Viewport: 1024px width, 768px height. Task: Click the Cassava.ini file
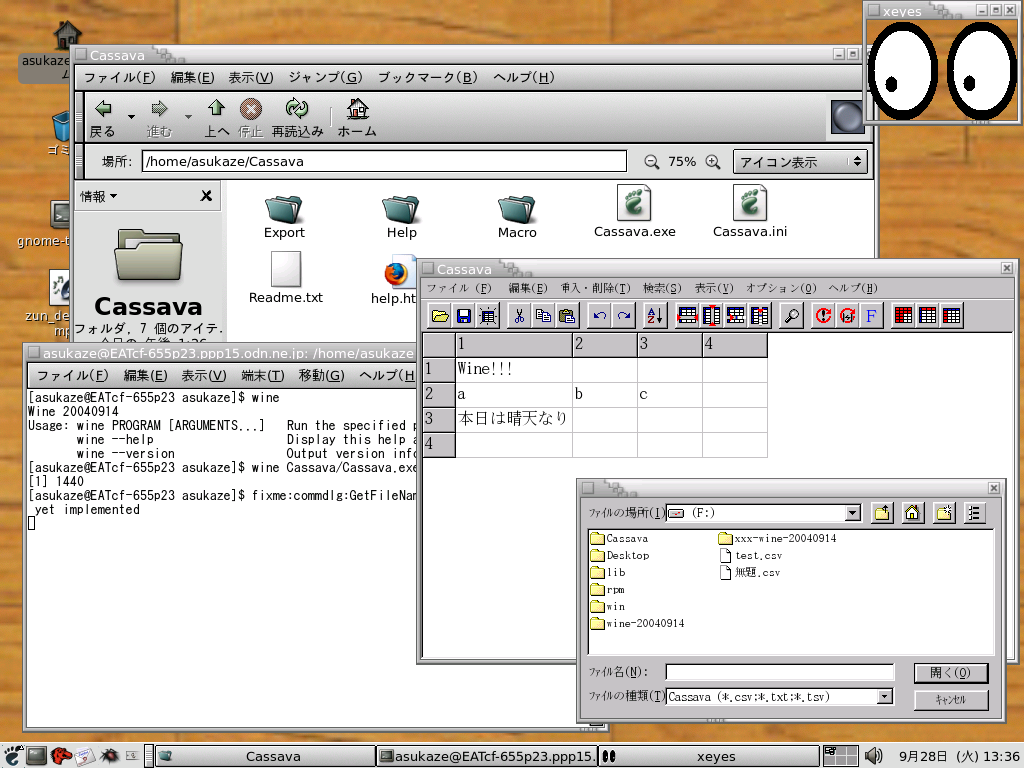750,212
